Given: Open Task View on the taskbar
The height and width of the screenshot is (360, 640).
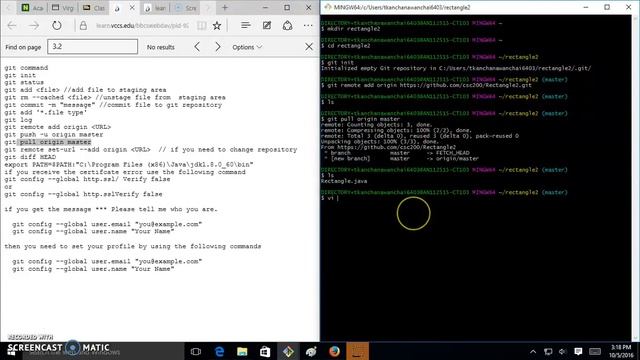Looking at the screenshot, I should coord(196,351).
